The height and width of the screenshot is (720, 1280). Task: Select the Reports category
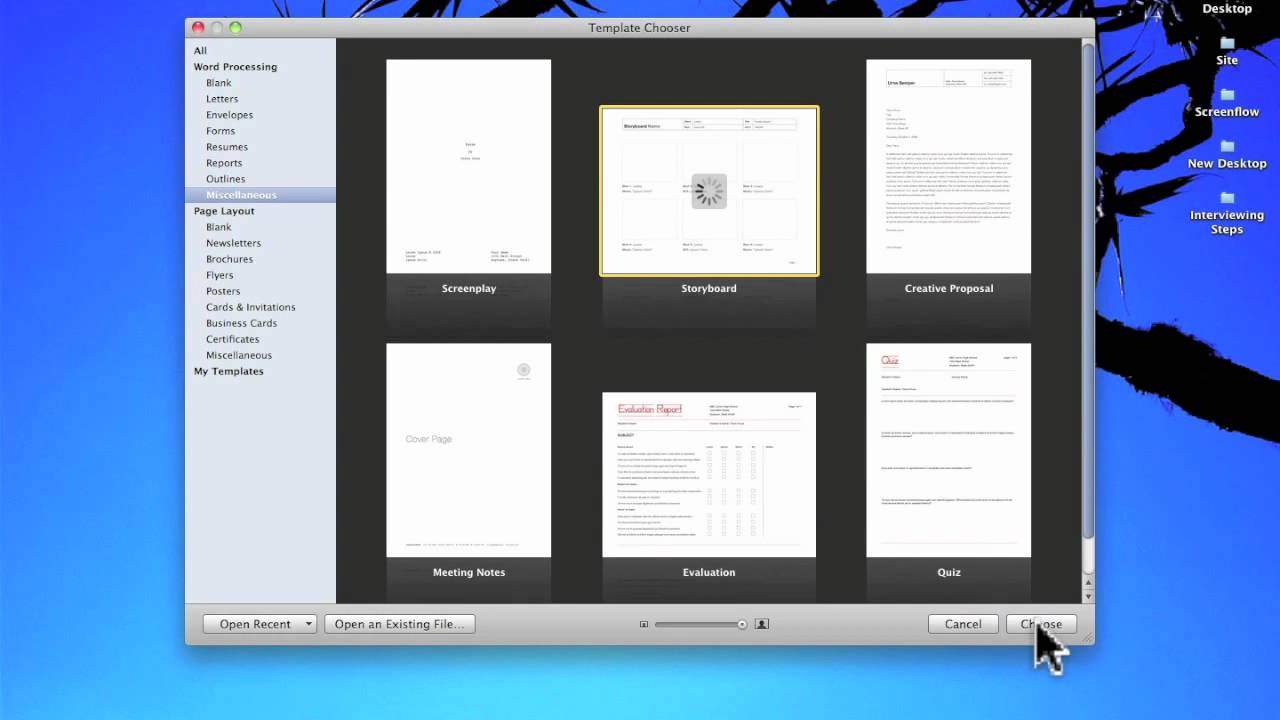click(224, 163)
